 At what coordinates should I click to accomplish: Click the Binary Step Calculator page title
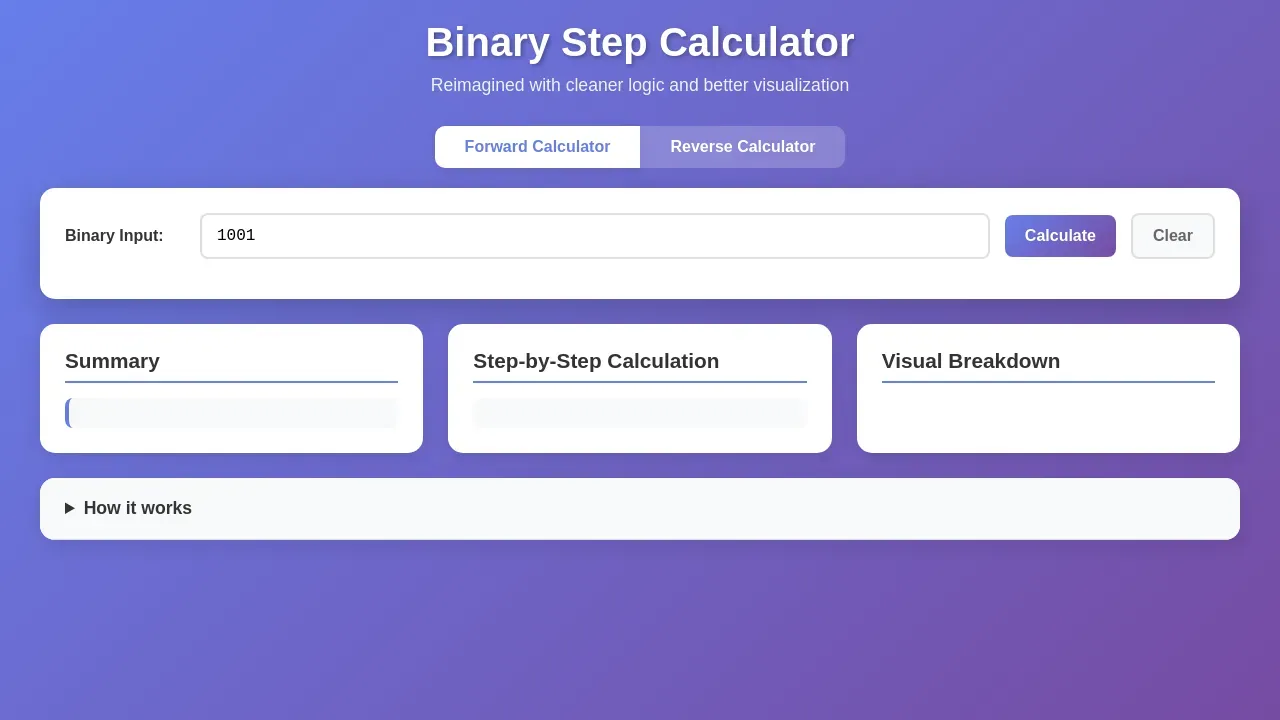640,42
